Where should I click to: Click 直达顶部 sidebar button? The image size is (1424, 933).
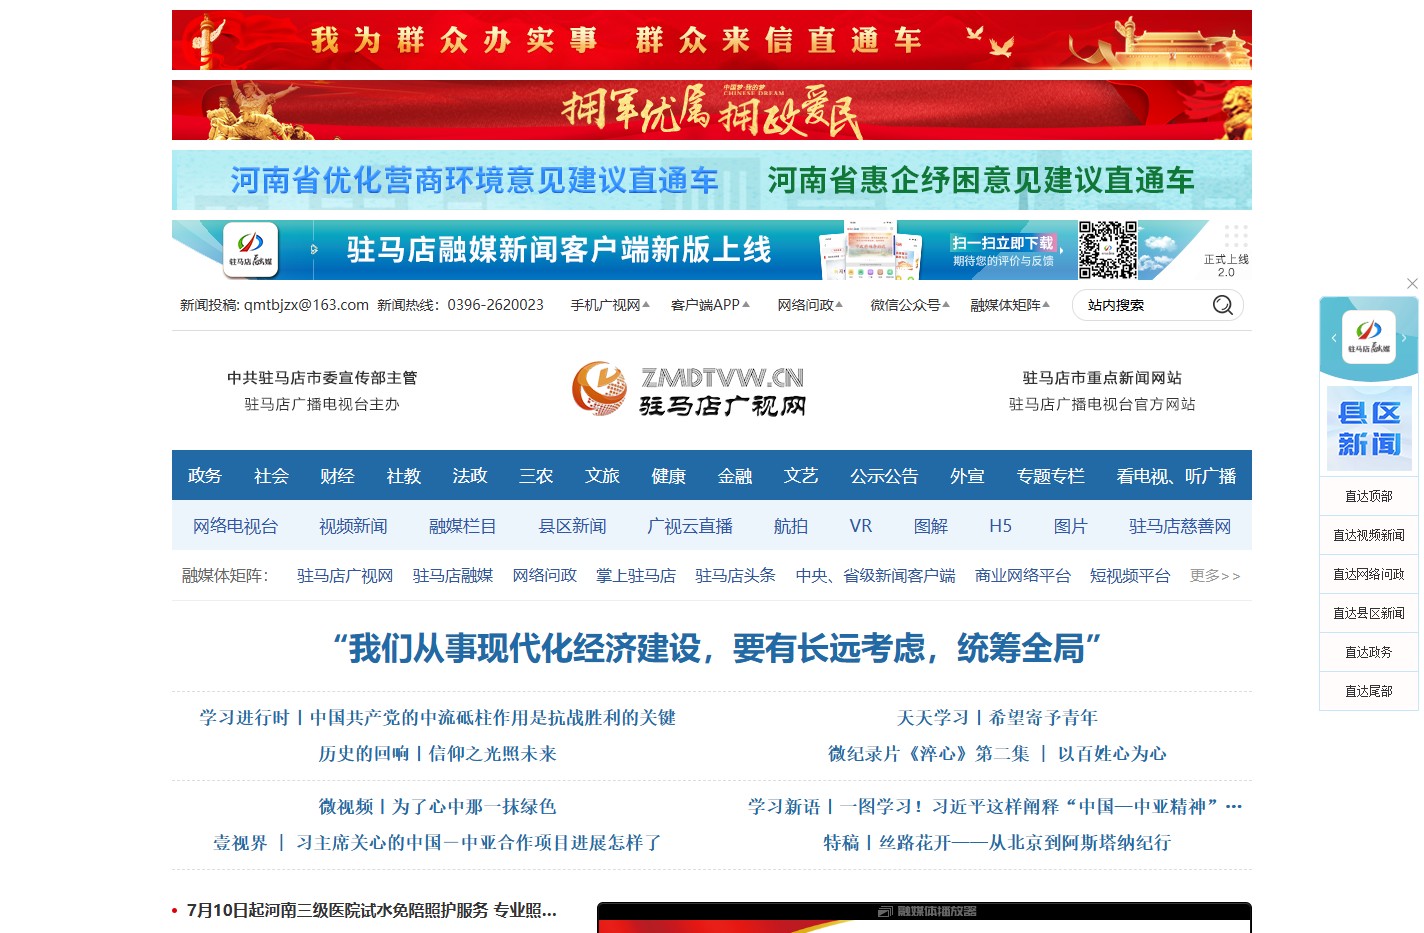[x=1369, y=496]
